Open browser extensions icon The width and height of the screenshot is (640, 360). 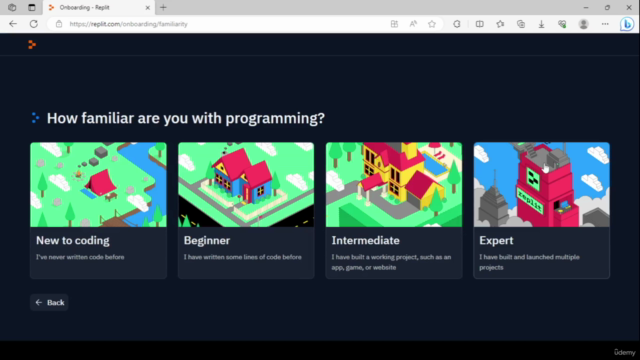click(x=457, y=24)
